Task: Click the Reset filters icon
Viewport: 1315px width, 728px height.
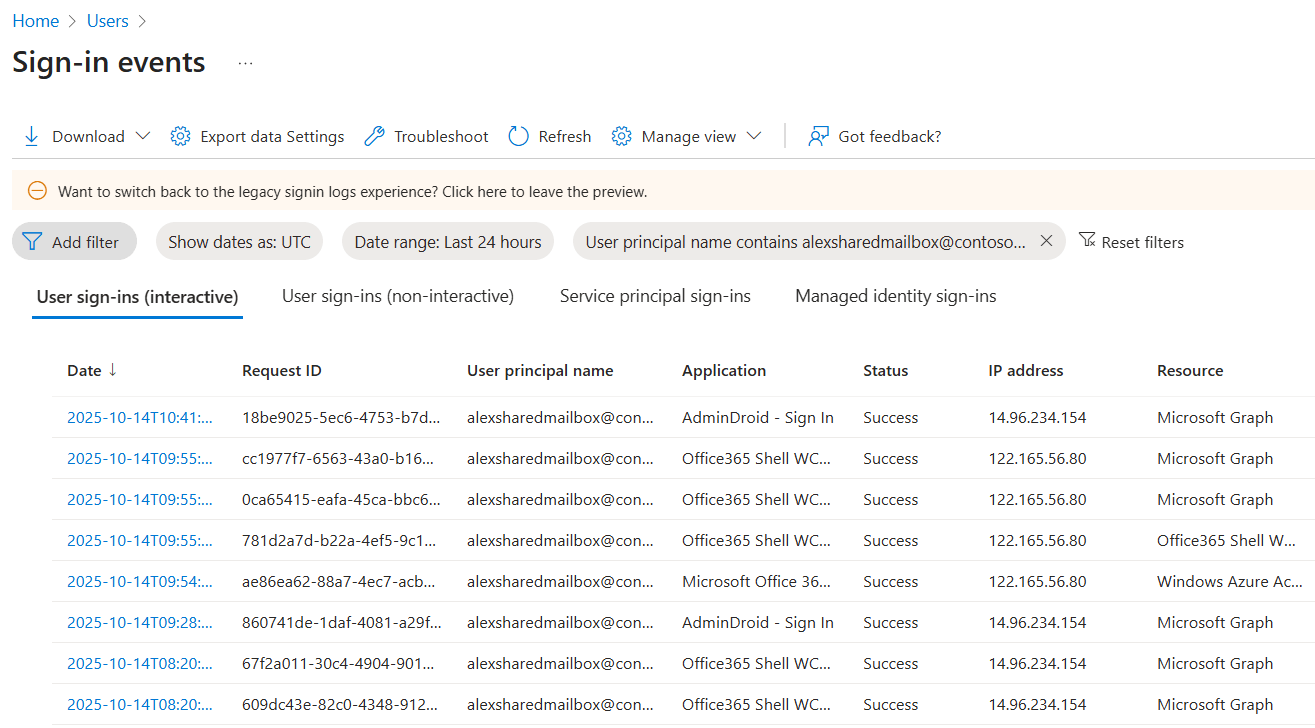Action: 1087,240
